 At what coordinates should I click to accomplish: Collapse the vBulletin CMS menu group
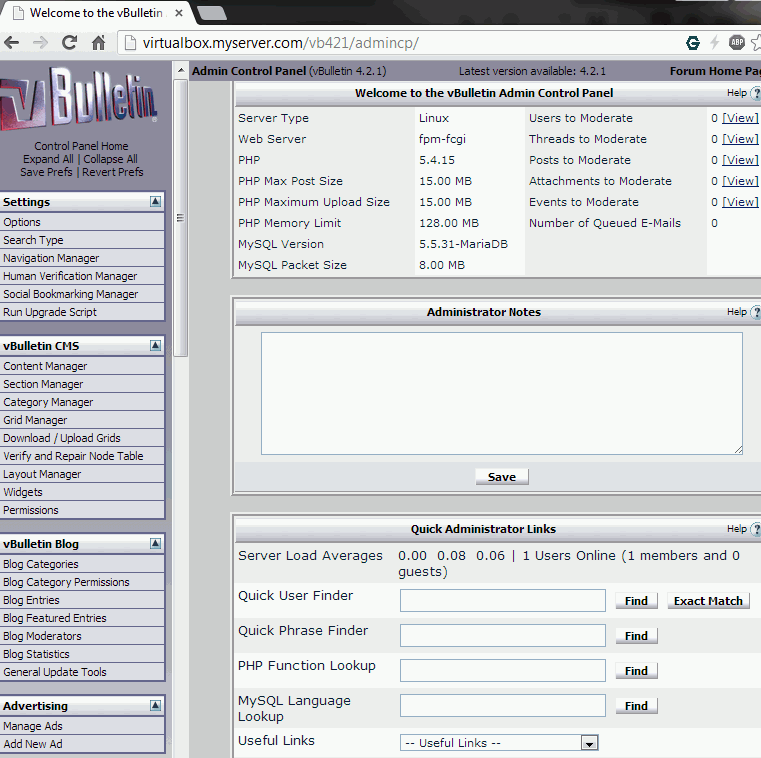(x=155, y=346)
